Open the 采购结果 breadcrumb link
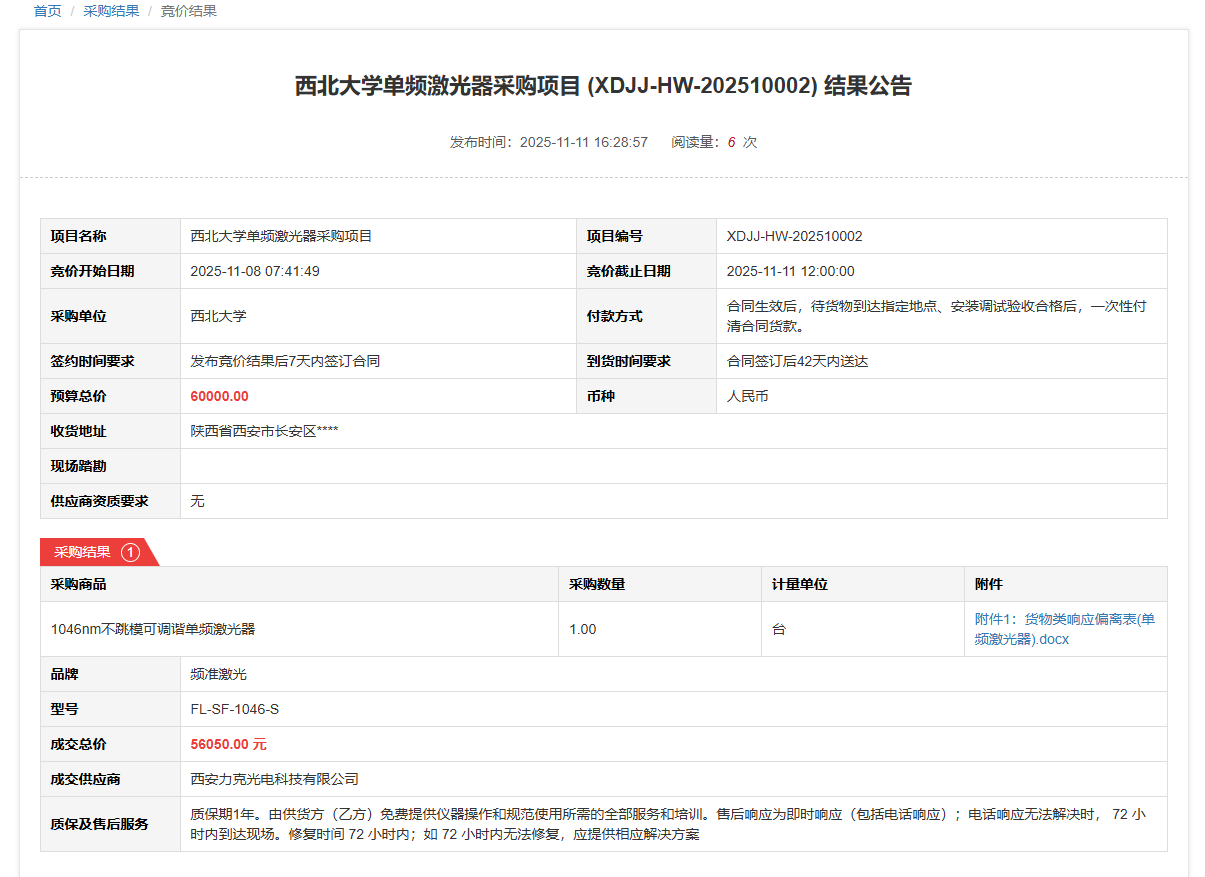The image size is (1205, 877). click(x=111, y=11)
